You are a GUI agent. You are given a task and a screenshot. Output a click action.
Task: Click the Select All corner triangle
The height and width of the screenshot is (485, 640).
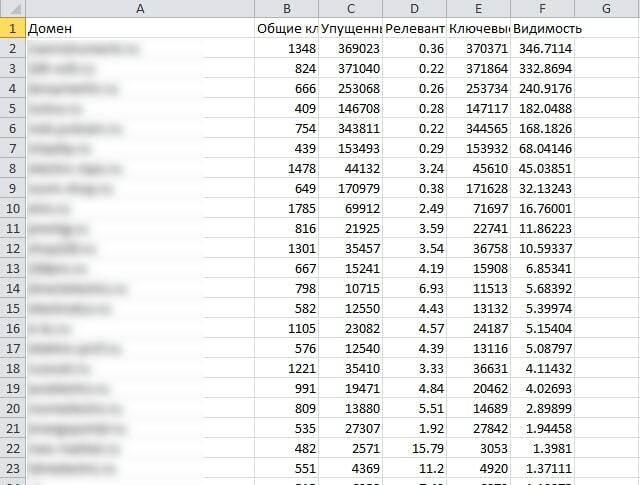pyautogui.click(x=12, y=8)
